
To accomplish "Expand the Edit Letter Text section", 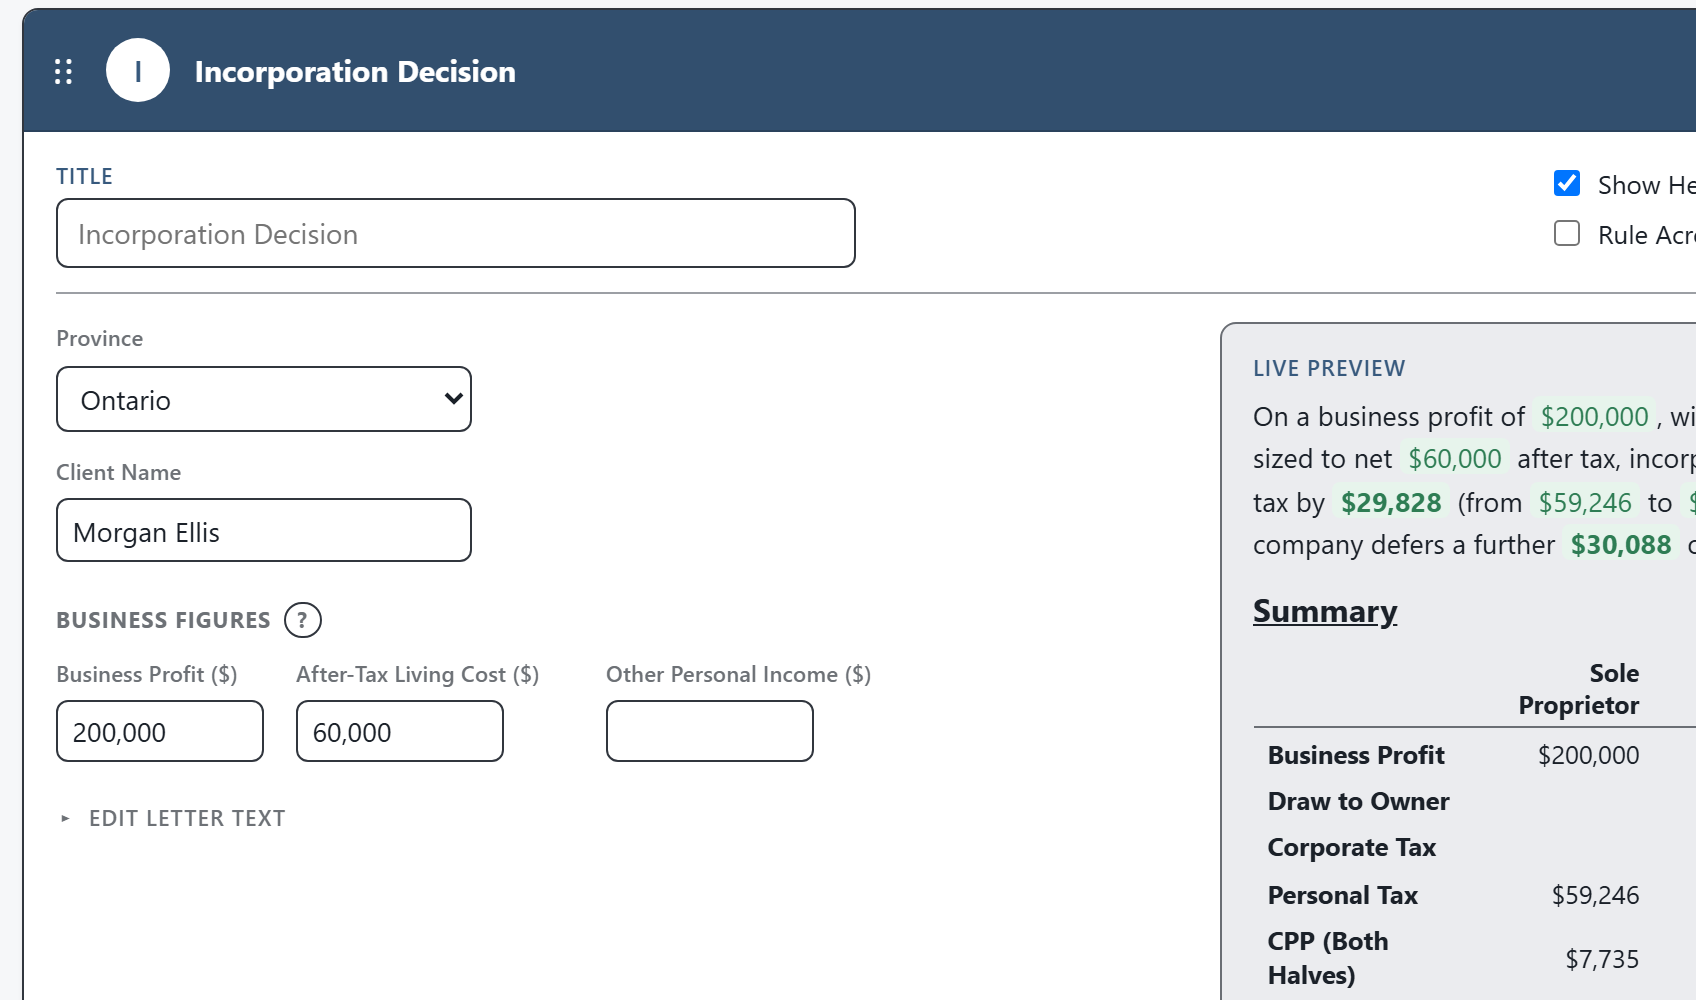I will coord(187,818).
